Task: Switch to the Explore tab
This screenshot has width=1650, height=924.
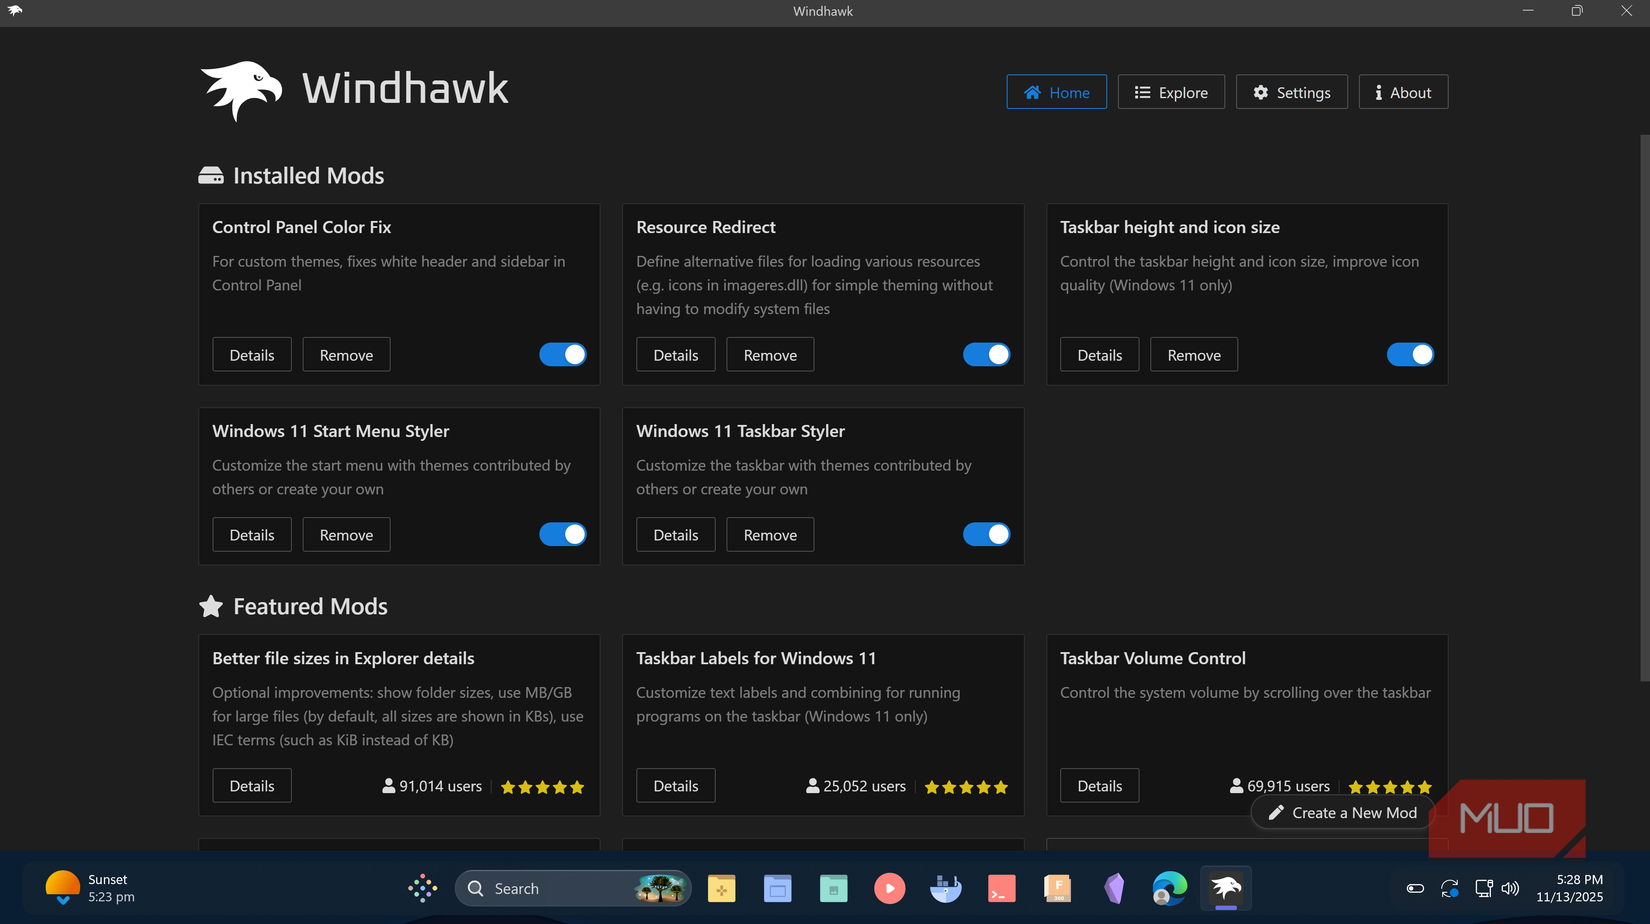Action: pyautogui.click(x=1171, y=91)
